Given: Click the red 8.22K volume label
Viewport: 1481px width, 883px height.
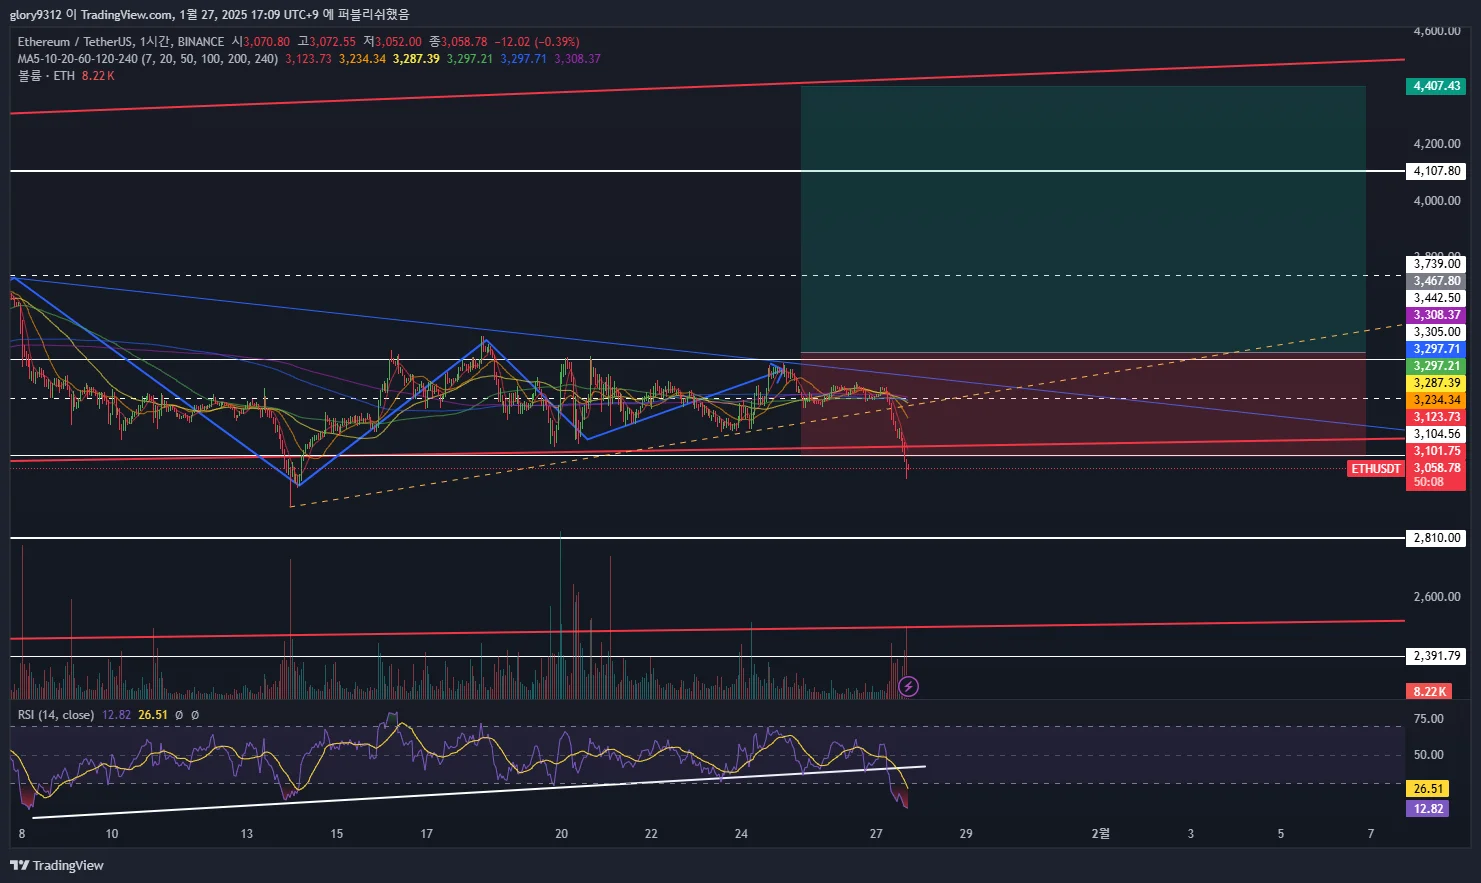Looking at the screenshot, I should tap(1429, 691).
